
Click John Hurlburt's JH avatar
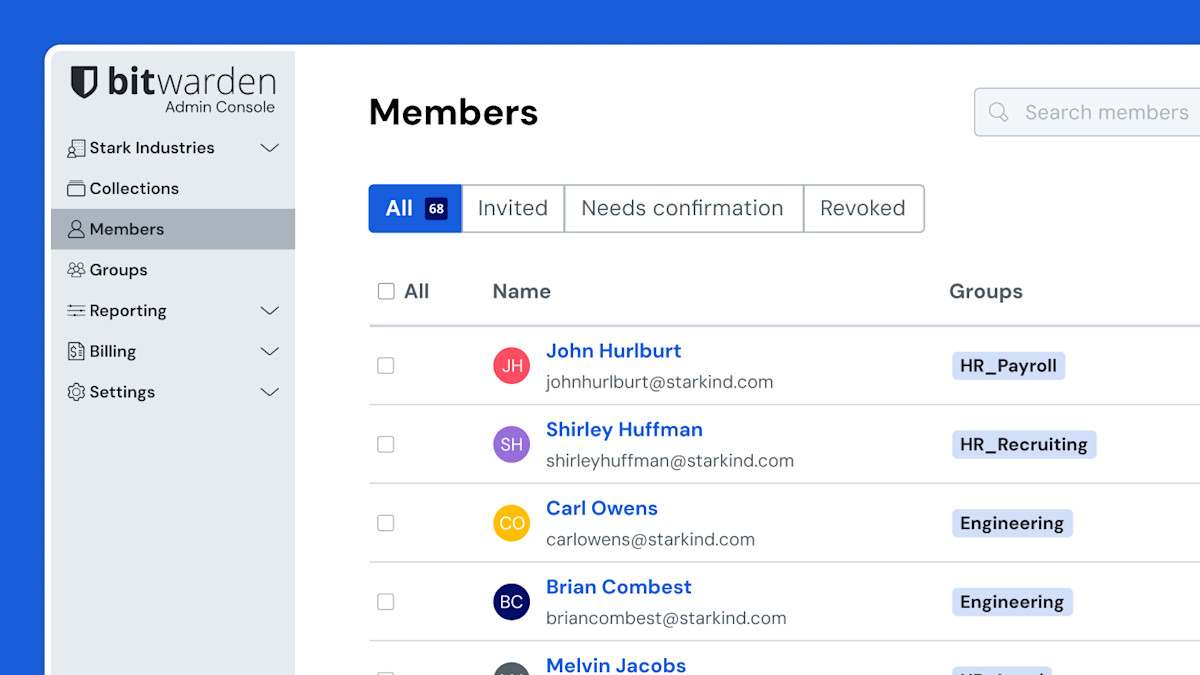[511, 366]
